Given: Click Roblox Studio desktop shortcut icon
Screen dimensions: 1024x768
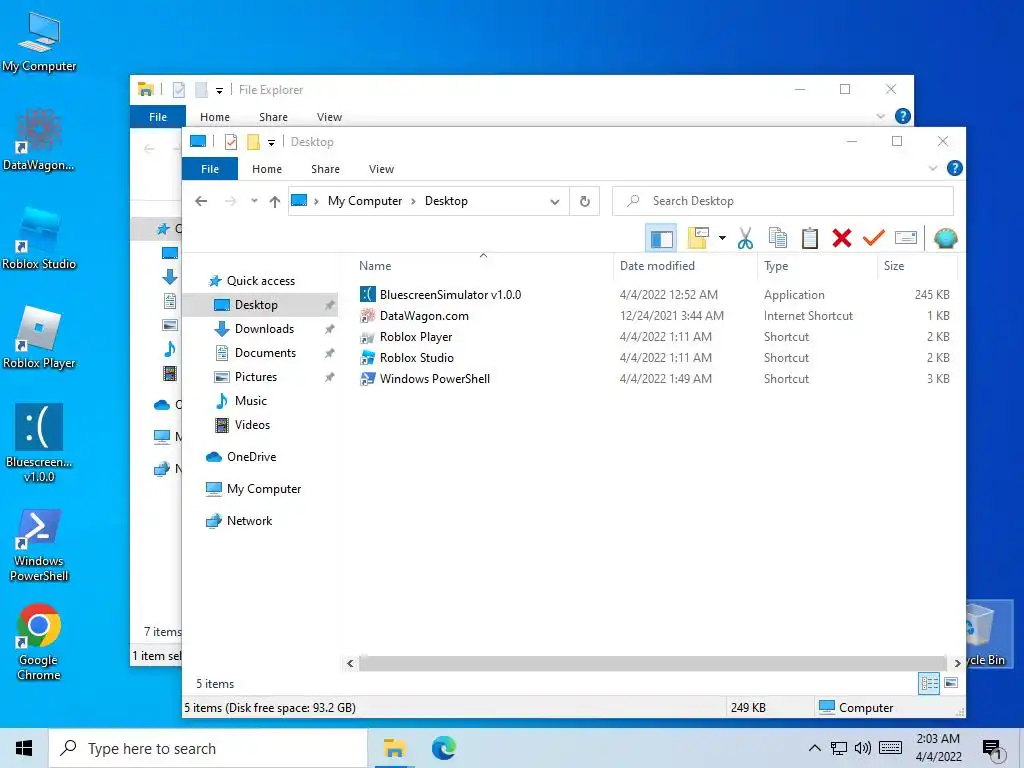Looking at the screenshot, I should coord(39,238).
